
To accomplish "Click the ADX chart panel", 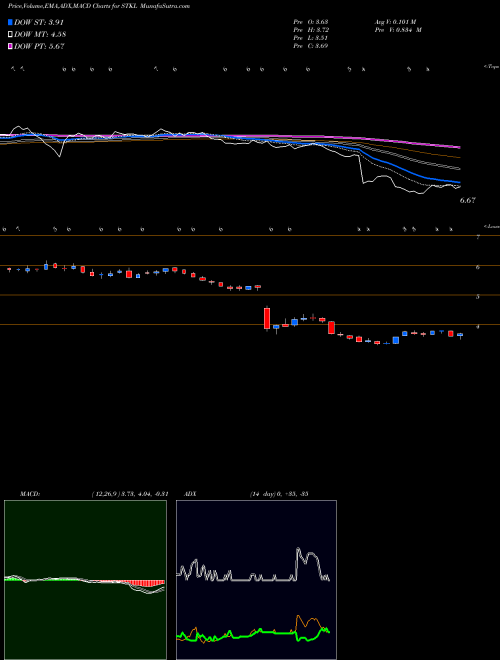I will coord(256,580).
